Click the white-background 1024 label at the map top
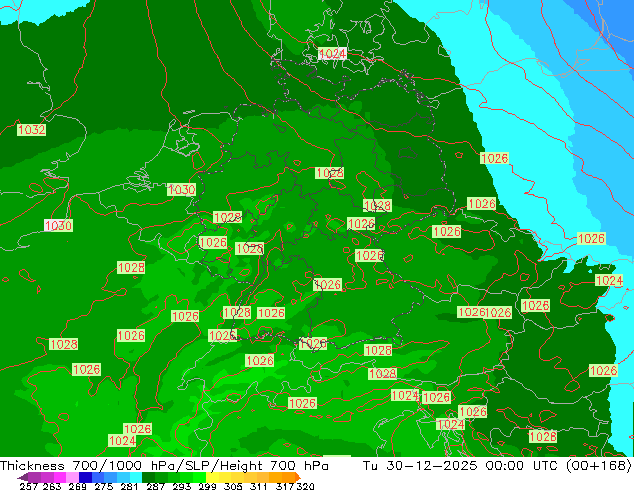Screen dimensions: 634x490 [332, 53]
